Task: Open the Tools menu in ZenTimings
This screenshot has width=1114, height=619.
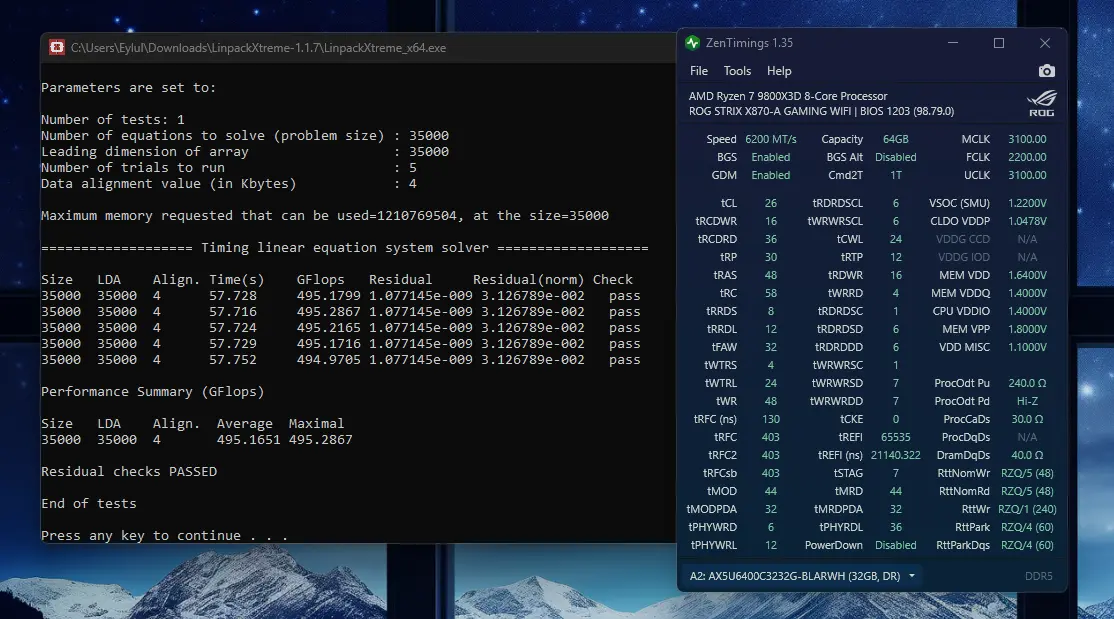Action: click(737, 71)
